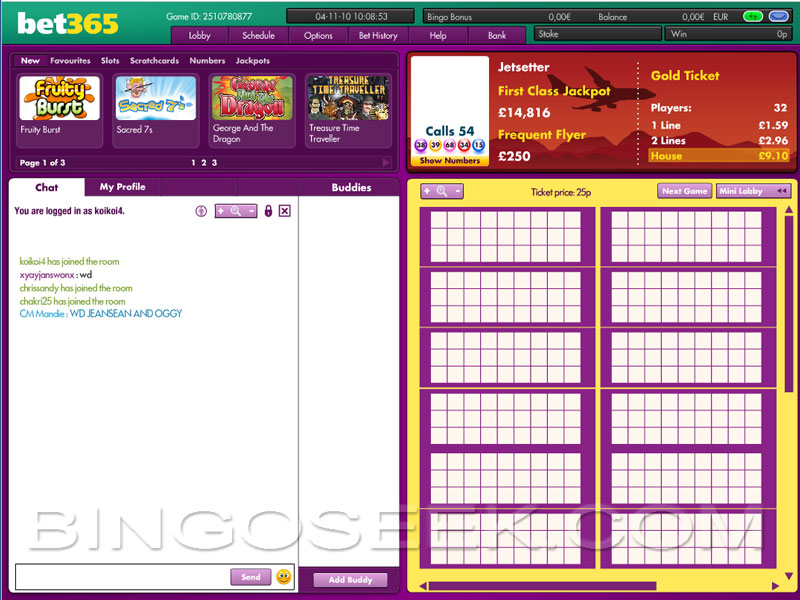Go to games page 2
Screen dimensions: 800x600
204,163
